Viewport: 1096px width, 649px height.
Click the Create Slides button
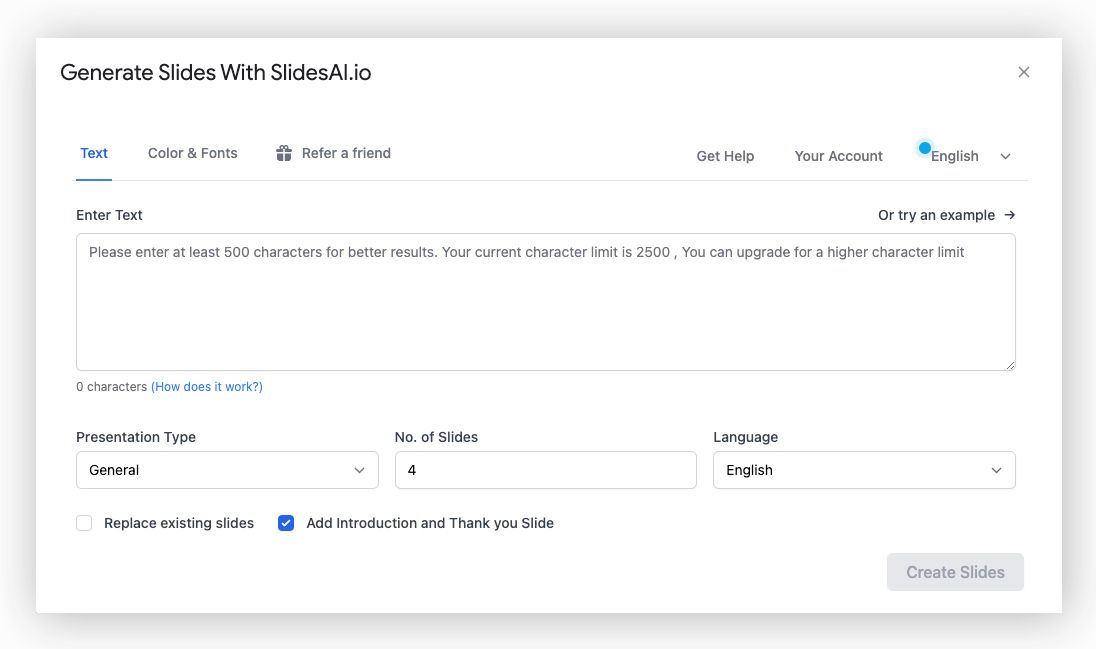(x=955, y=572)
